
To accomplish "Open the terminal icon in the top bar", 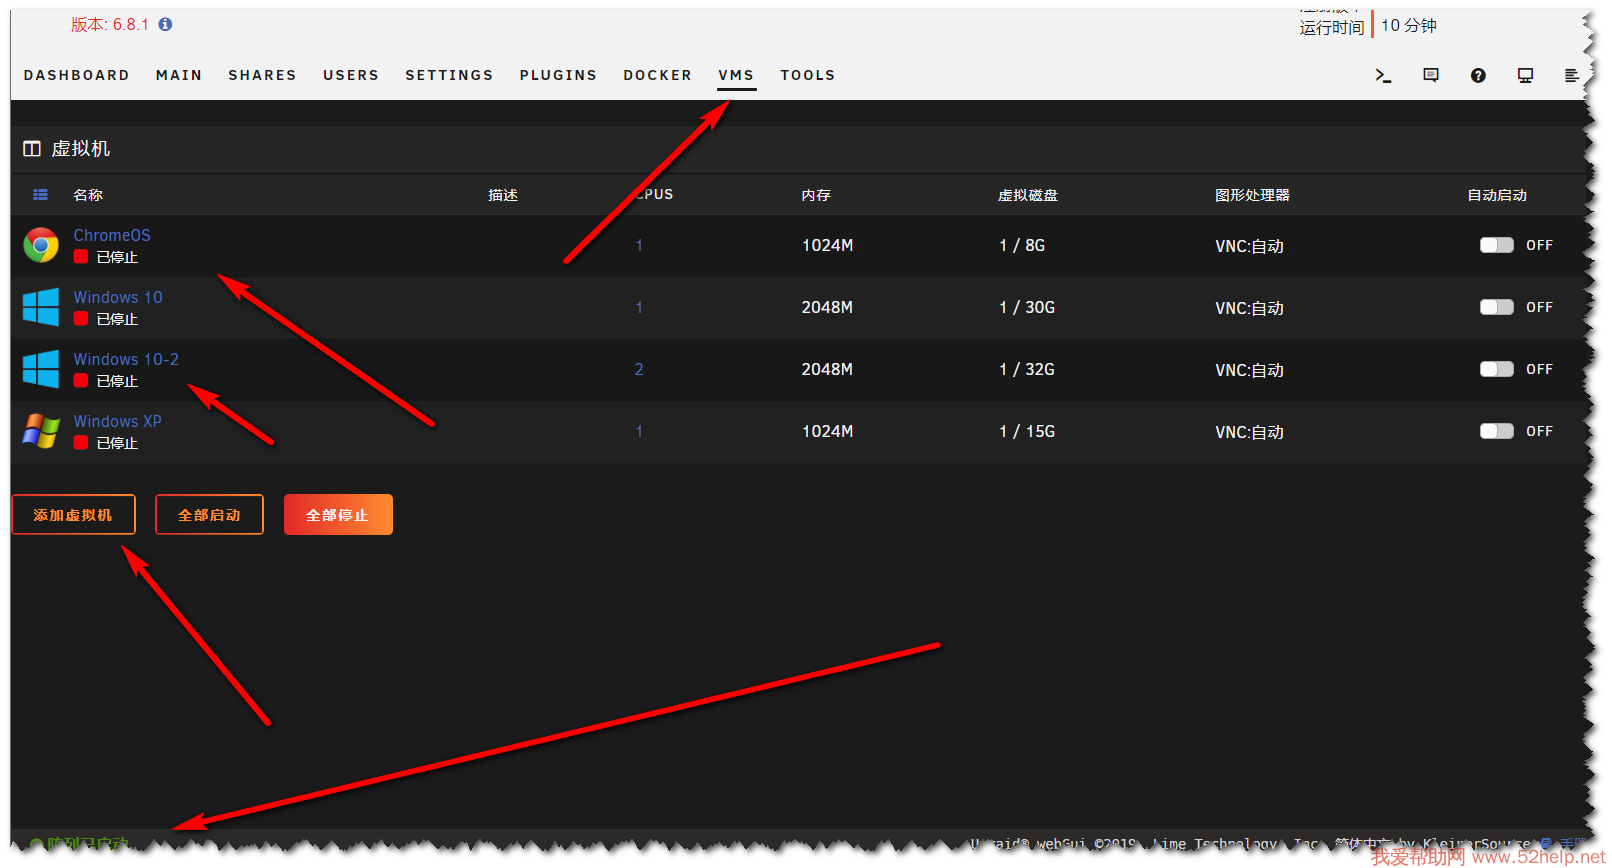I will (1383, 75).
